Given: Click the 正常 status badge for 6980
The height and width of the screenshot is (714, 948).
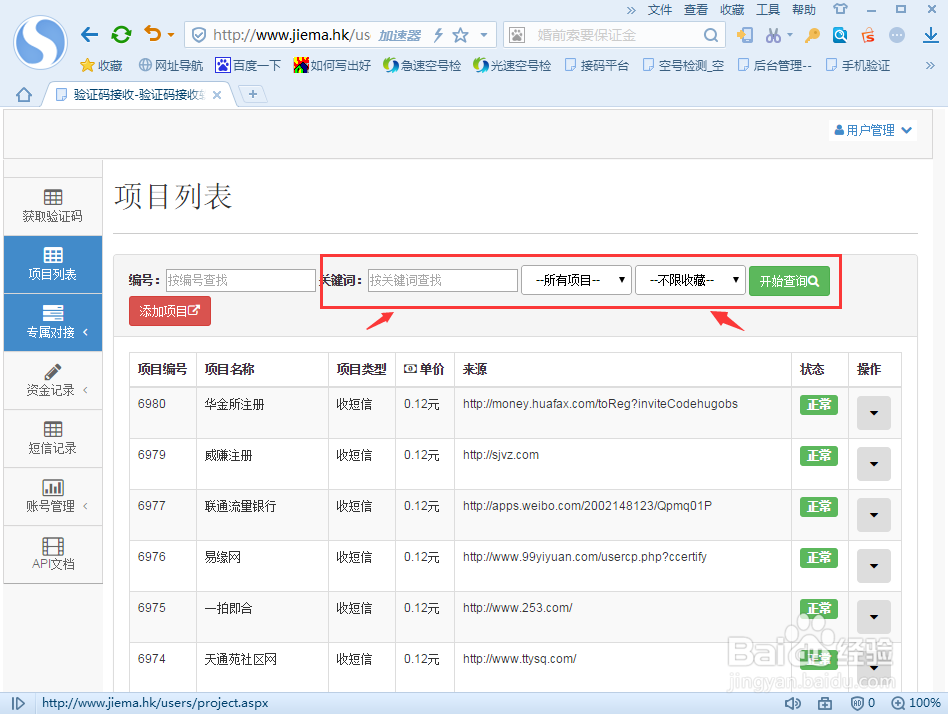Looking at the screenshot, I should tap(819, 404).
